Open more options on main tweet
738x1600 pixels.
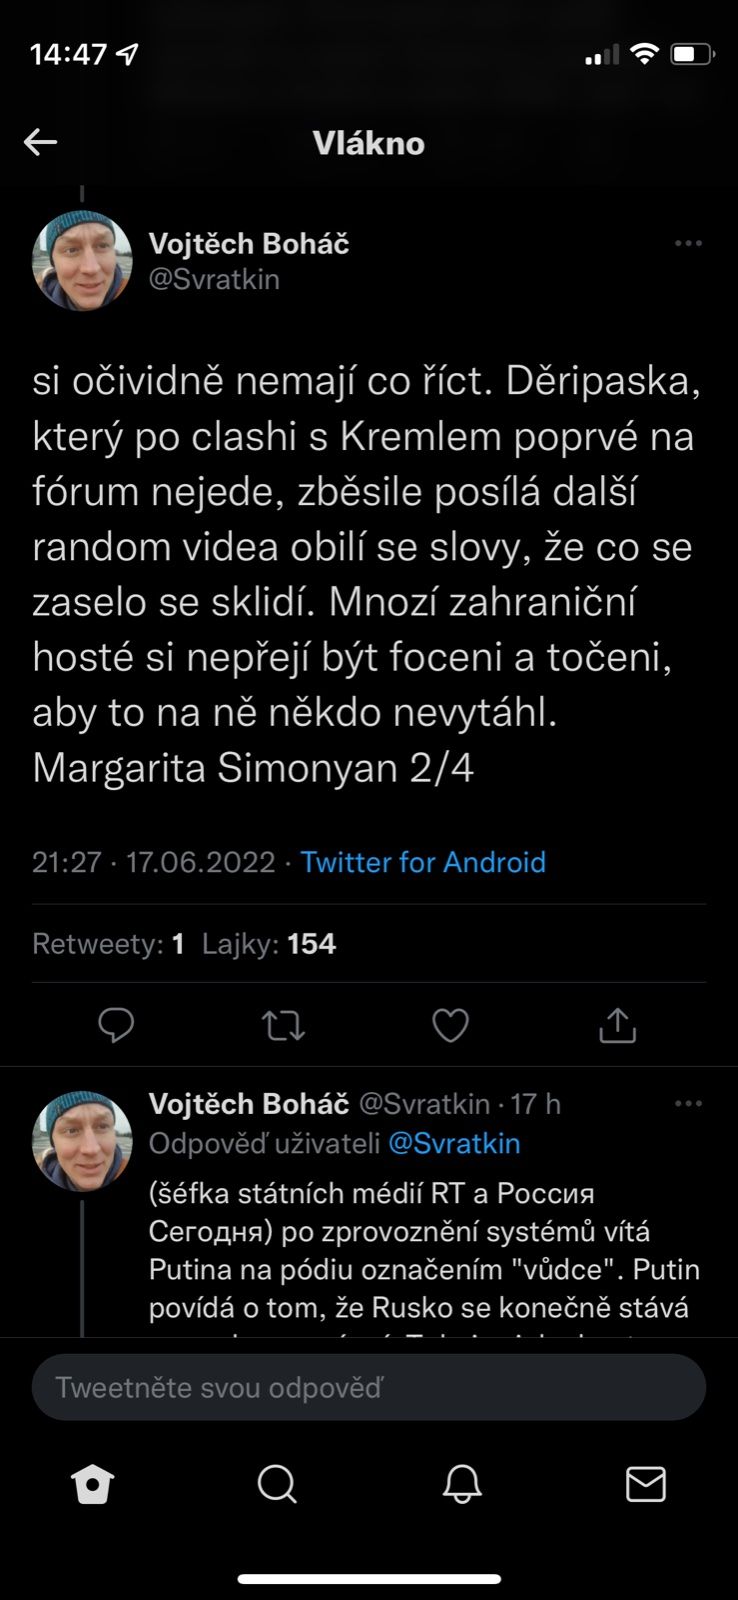688,243
